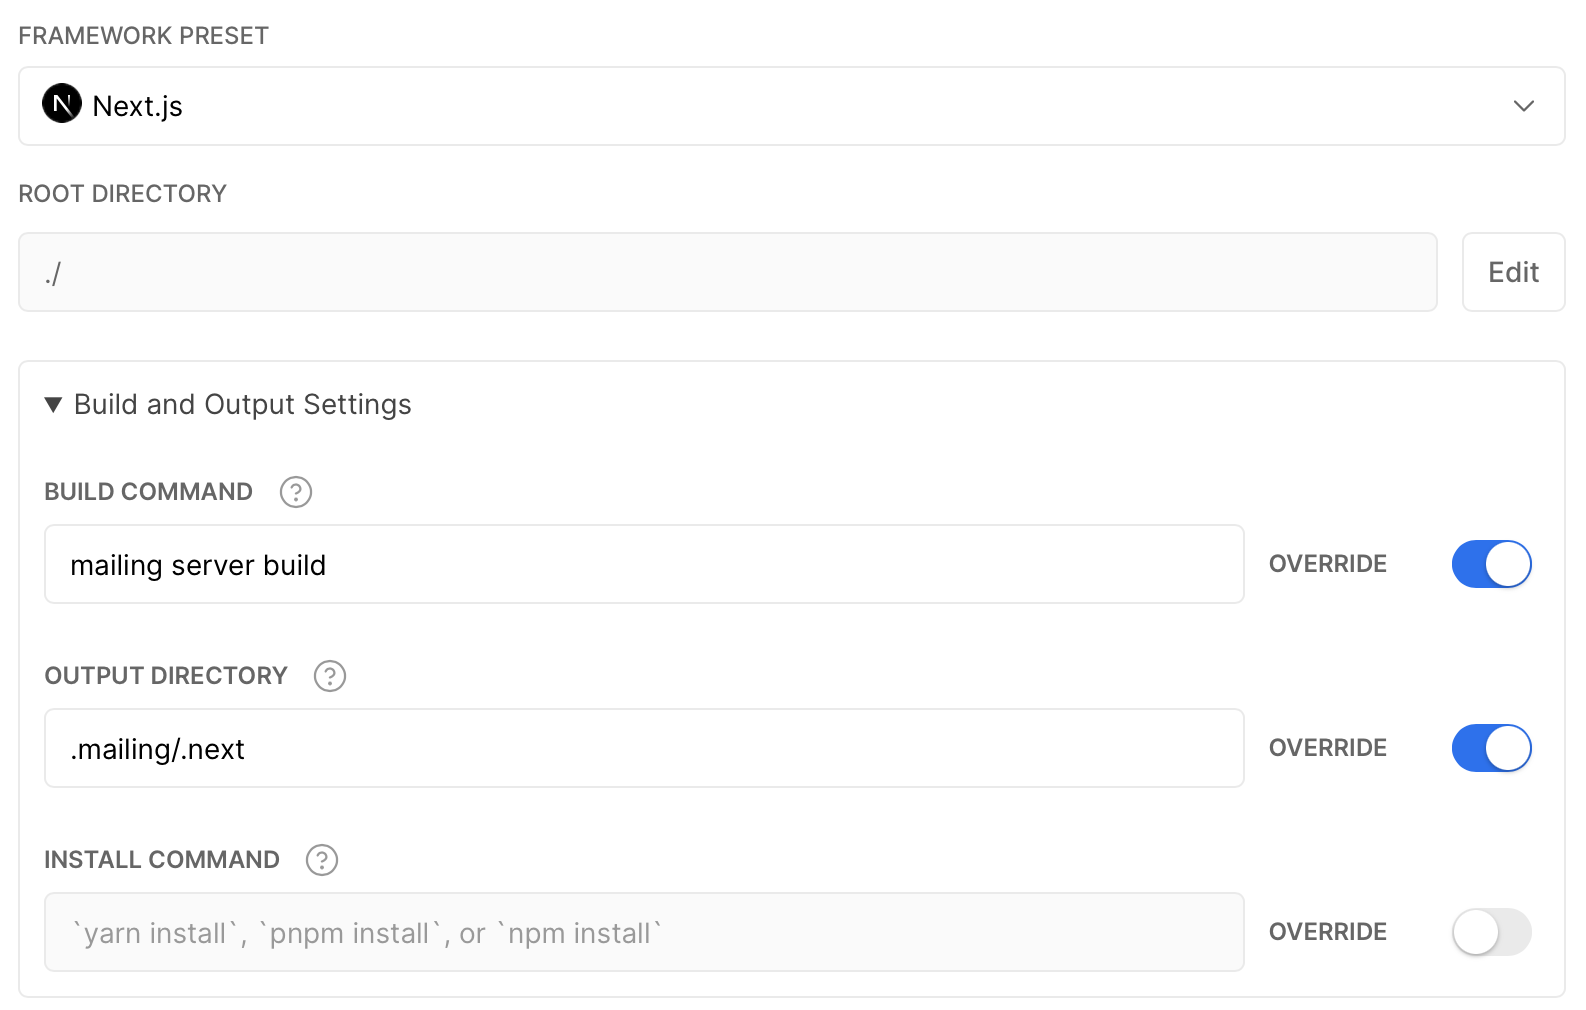Image resolution: width=1586 pixels, height=1010 pixels.
Task: Toggle Output Directory override switch off
Action: (1492, 748)
